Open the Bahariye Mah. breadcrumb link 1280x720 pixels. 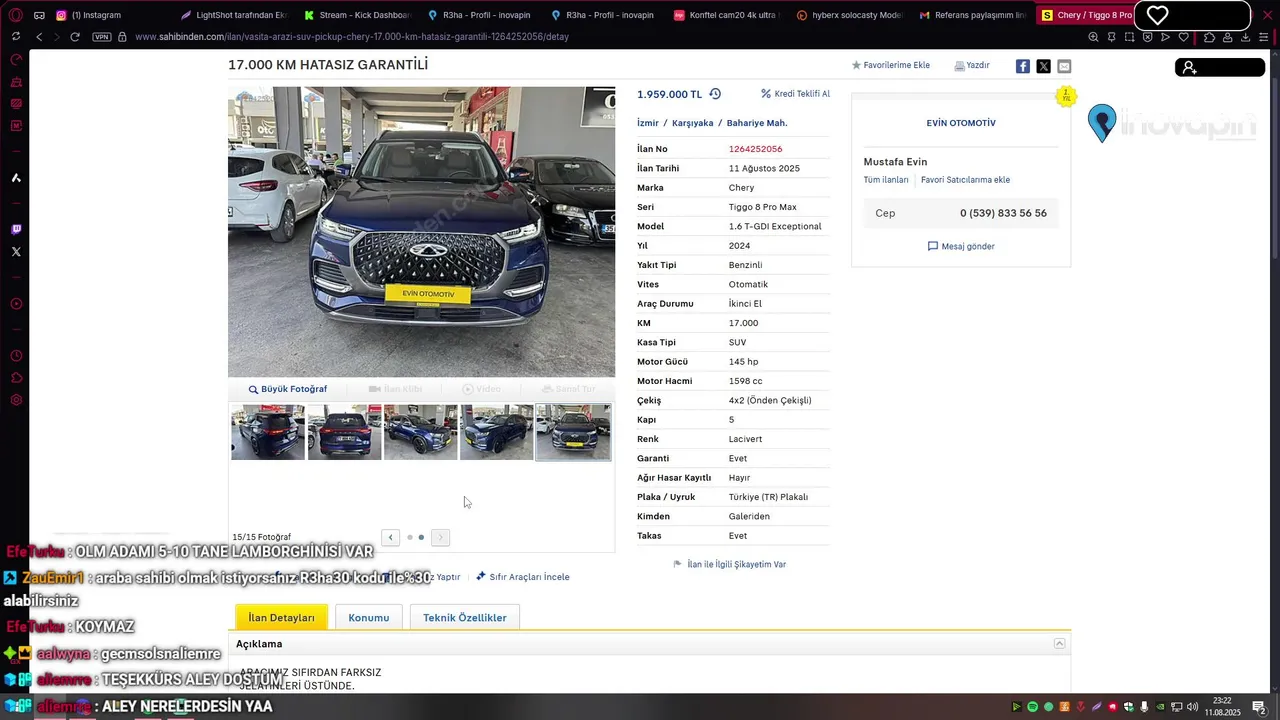tap(757, 123)
